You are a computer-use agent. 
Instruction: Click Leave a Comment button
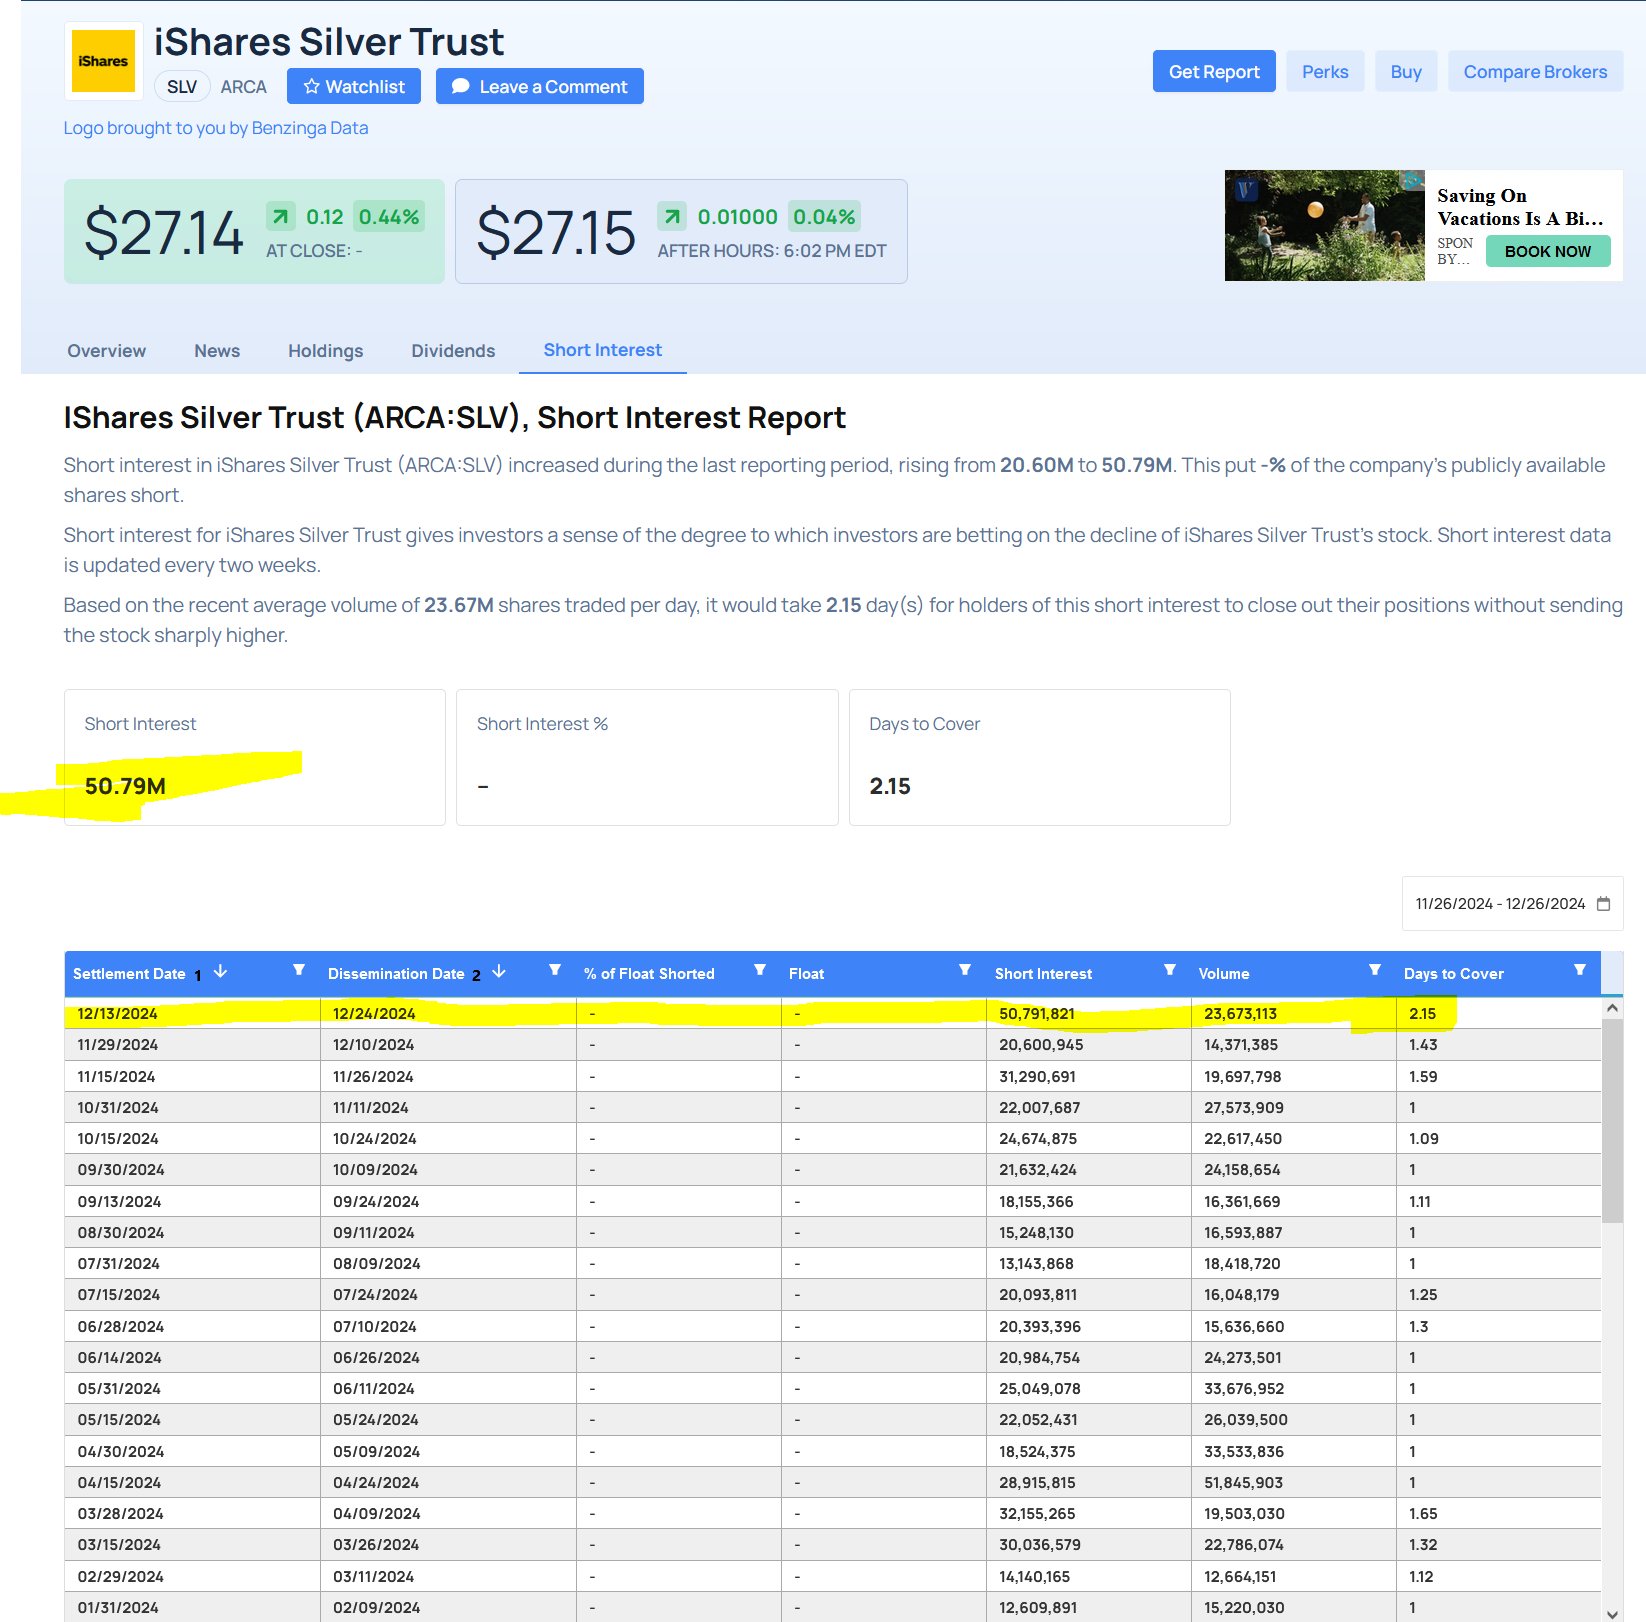540,86
